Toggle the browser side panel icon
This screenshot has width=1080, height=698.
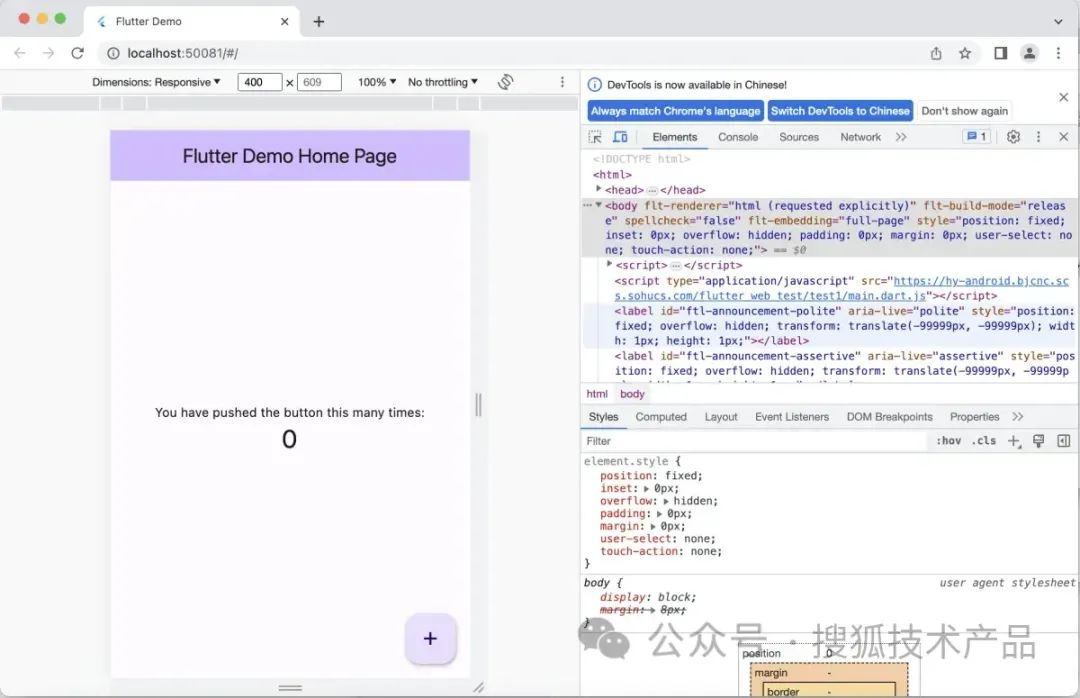tap(1000, 53)
